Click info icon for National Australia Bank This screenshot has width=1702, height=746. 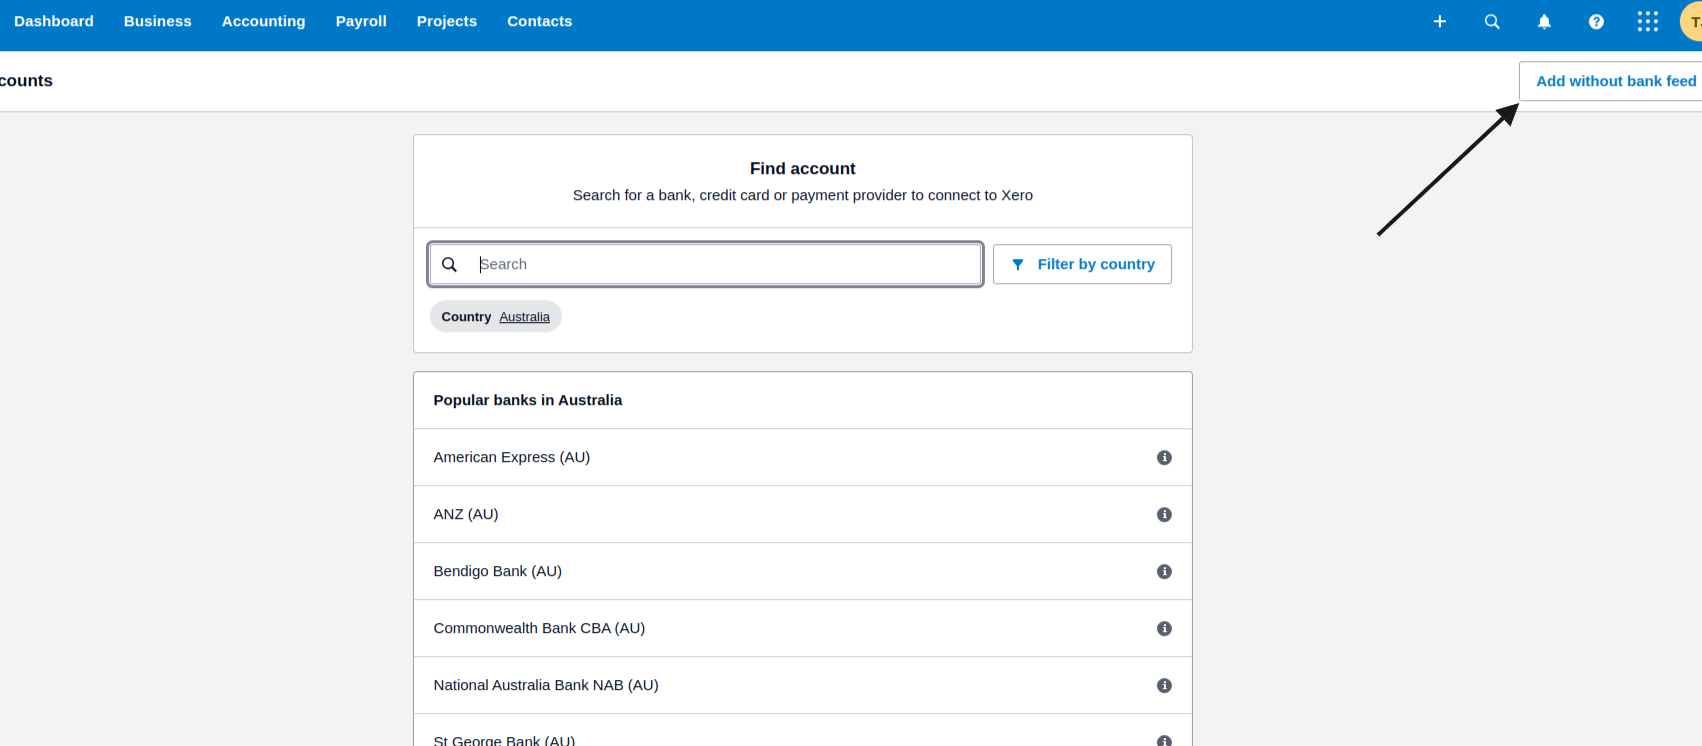pyautogui.click(x=1164, y=685)
